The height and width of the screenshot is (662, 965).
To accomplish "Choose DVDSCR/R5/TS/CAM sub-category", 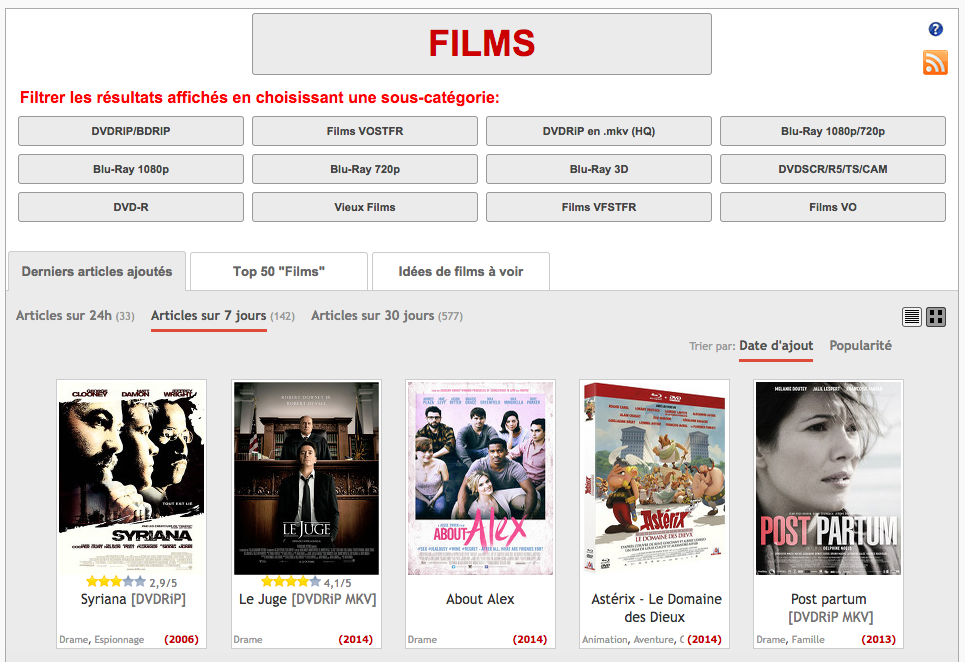I will pyautogui.click(x=833, y=169).
